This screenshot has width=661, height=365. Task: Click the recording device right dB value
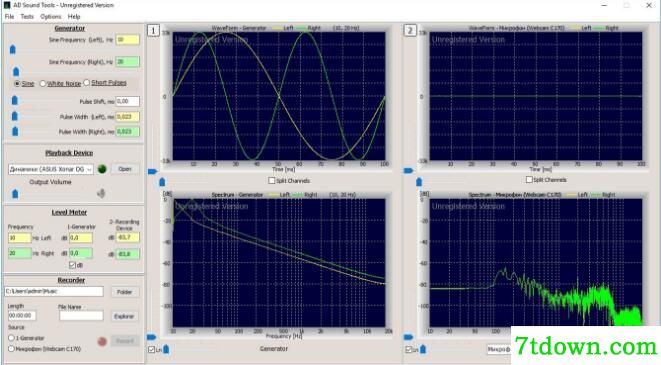click(x=128, y=254)
